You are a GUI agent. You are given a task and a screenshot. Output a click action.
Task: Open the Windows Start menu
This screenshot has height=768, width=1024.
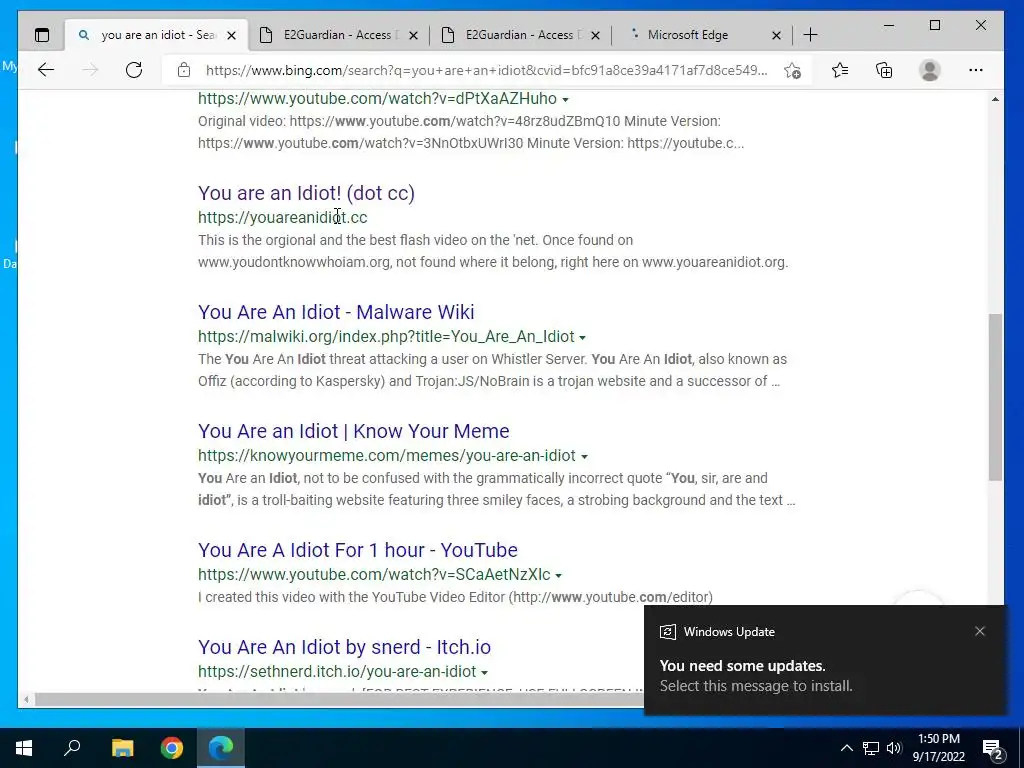[24, 748]
